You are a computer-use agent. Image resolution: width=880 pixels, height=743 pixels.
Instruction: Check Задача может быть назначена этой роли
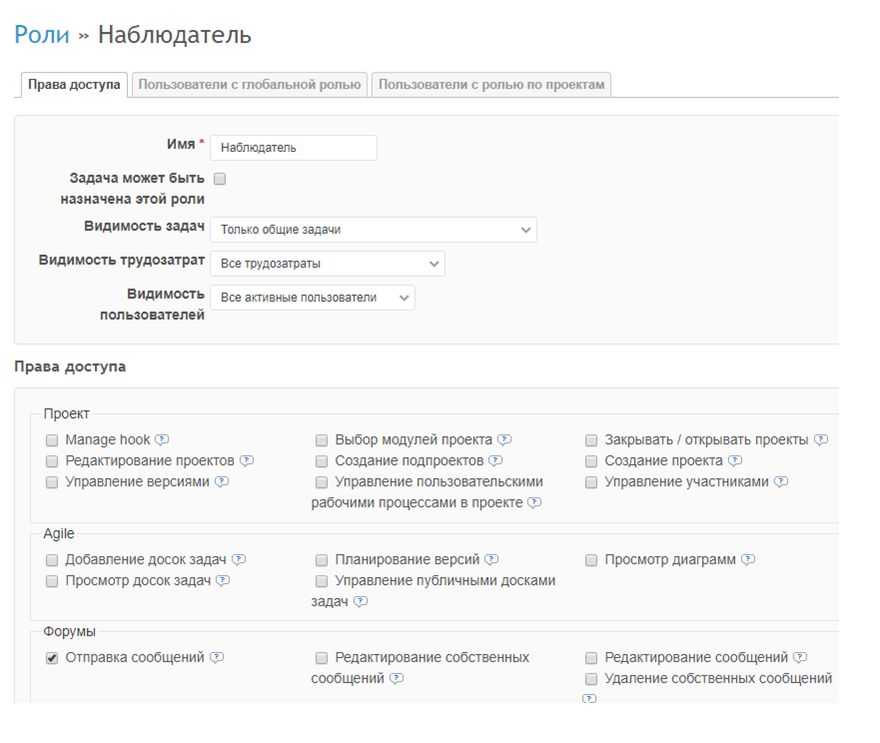click(x=220, y=179)
